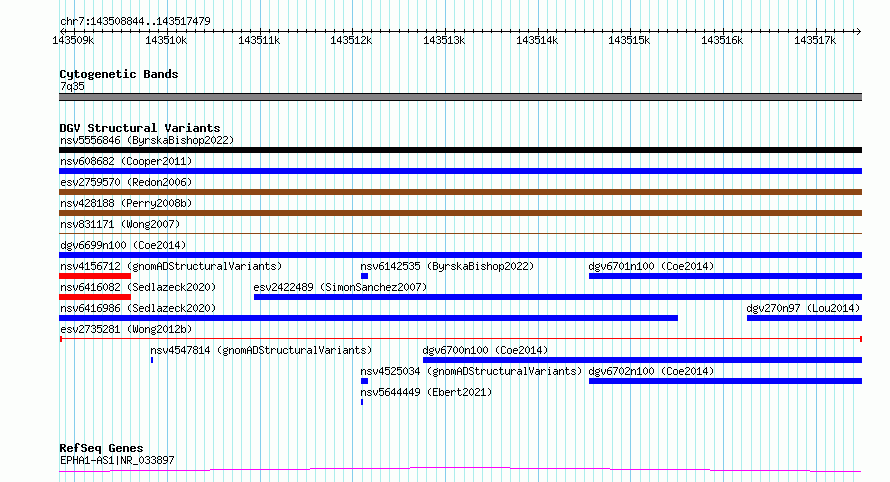Open the nsv4525034 (gnomADStructuralVariants) label
The image size is (890, 482).
click(471, 371)
